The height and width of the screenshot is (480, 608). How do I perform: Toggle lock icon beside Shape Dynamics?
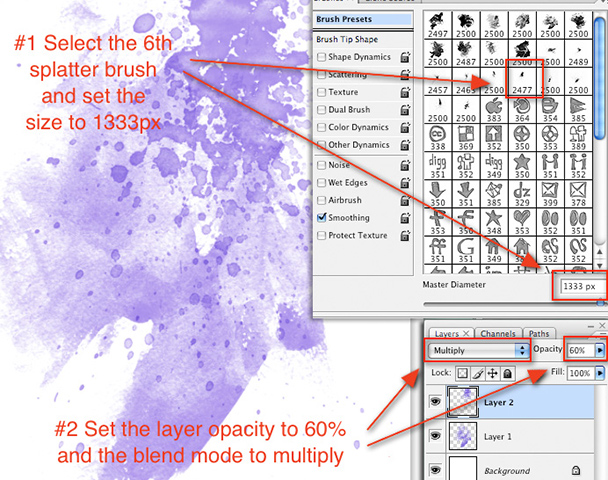(405, 57)
